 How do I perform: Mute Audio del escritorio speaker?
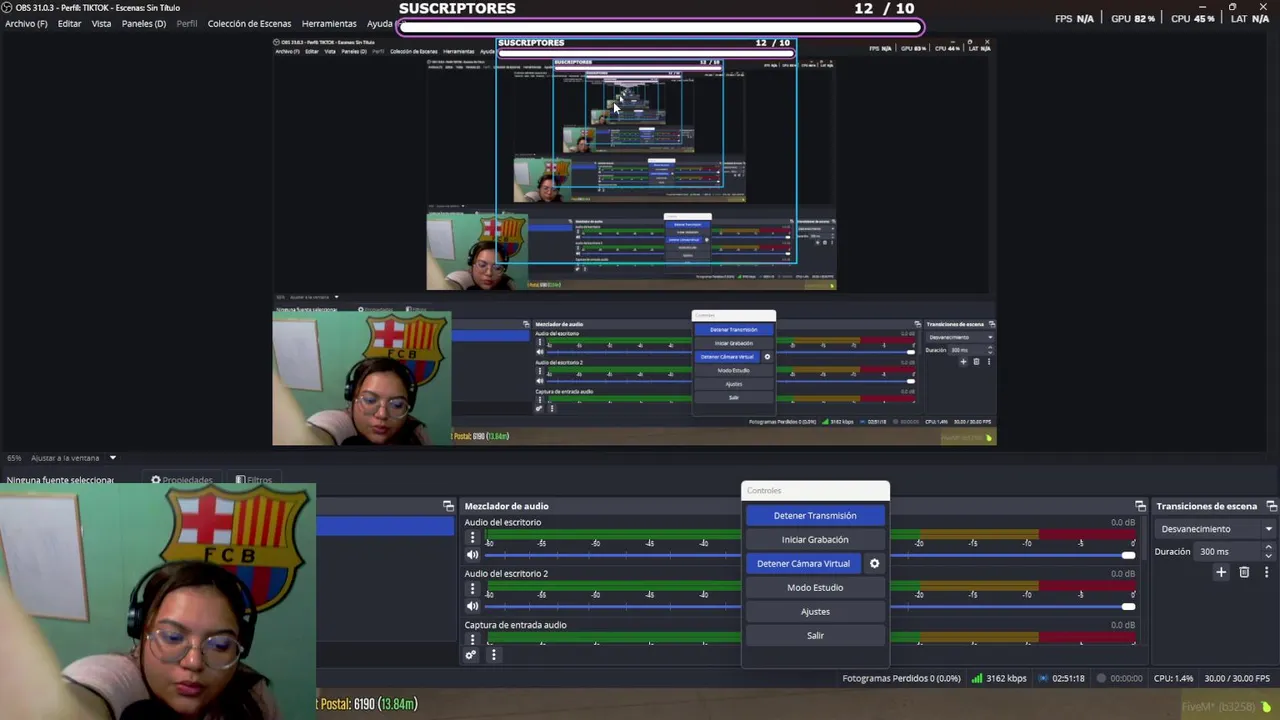pyautogui.click(x=473, y=555)
